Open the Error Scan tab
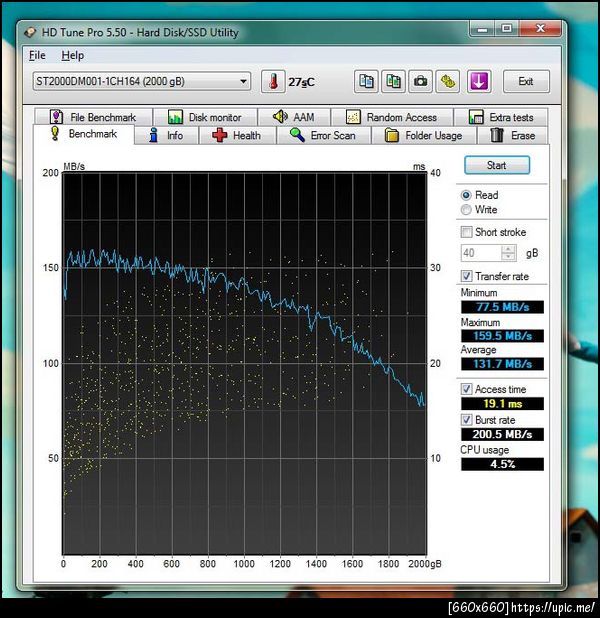The width and height of the screenshot is (600, 618). [x=324, y=136]
